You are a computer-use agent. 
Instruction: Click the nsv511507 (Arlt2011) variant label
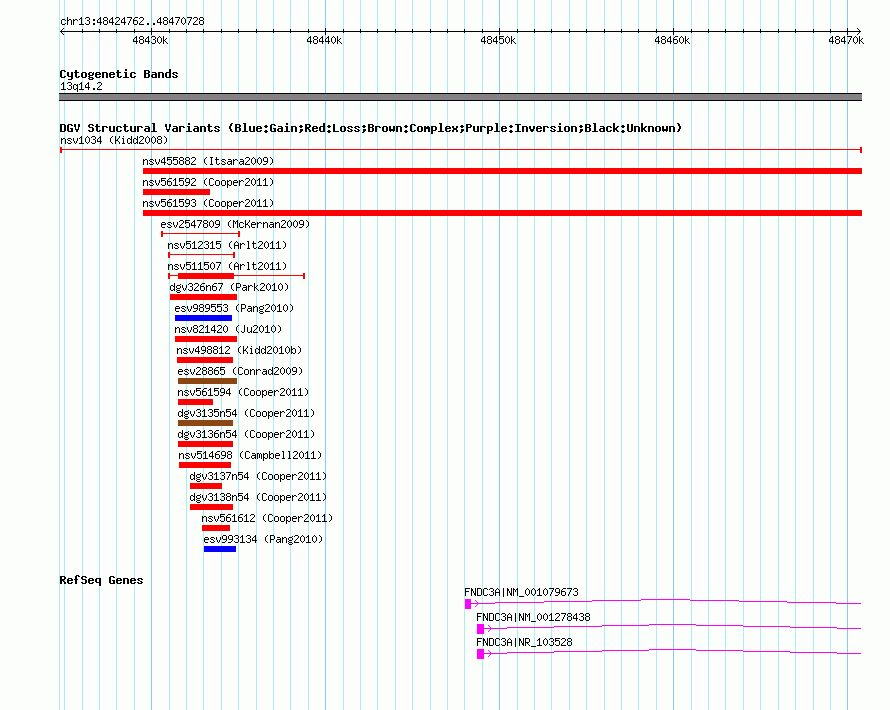(x=227, y=266)
